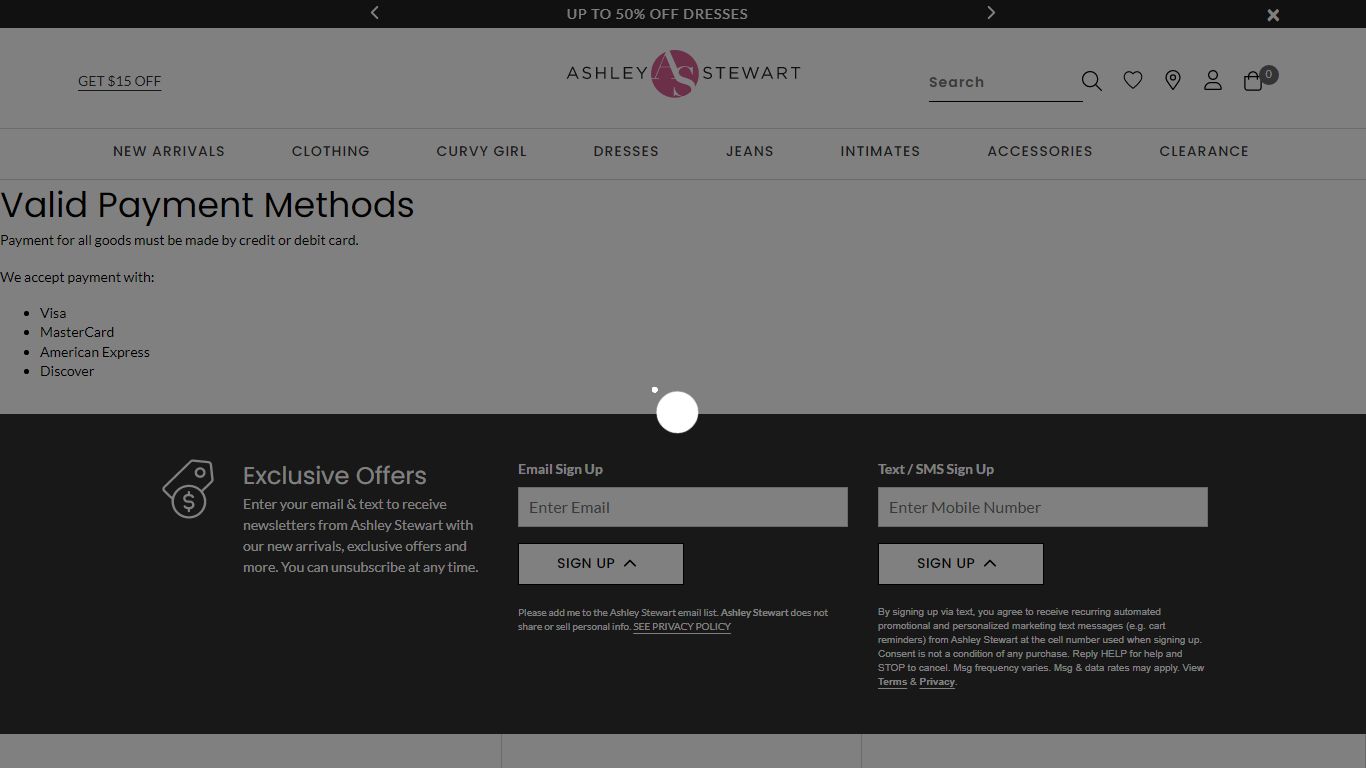Show the previous promo banner message
This screenshot has width=1366, height=768.
click(x=374, y=13)
